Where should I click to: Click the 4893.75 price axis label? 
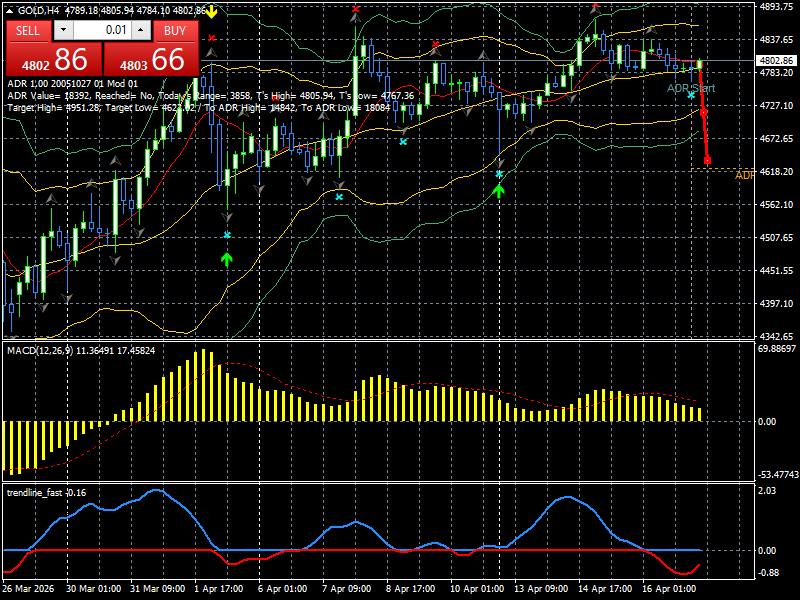(x=776, y=7)
